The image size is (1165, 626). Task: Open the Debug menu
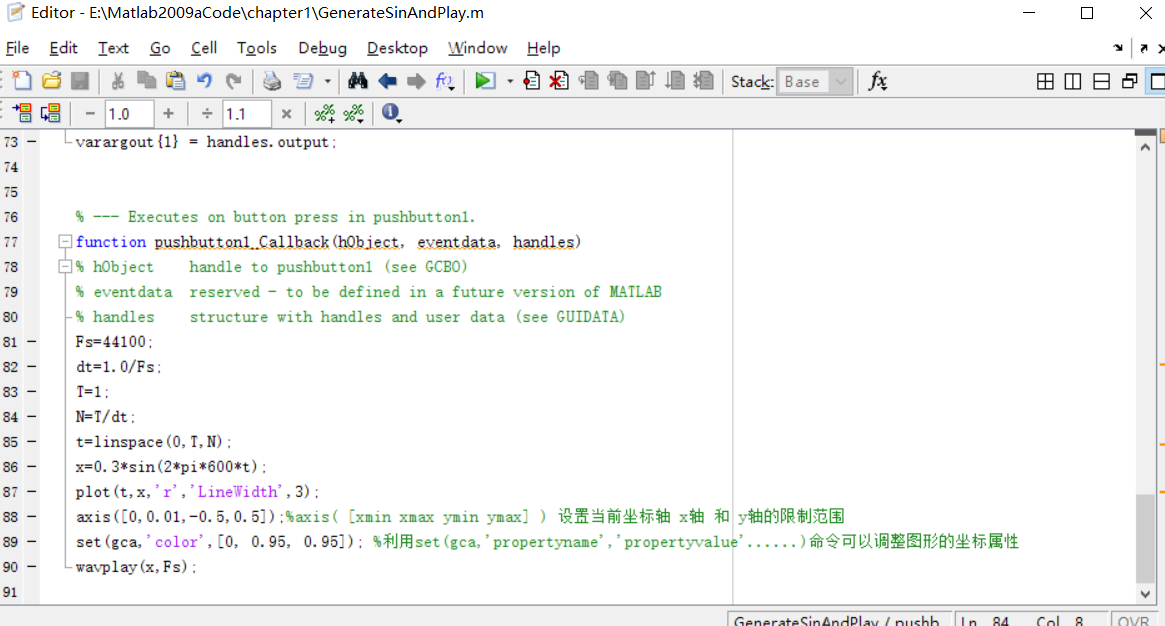tap(321, 48)
